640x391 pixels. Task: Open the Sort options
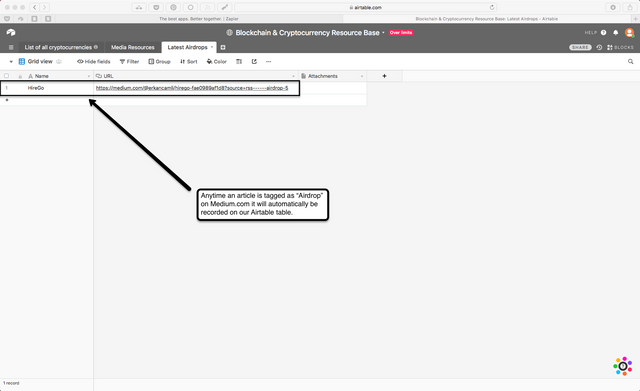(x=189, y=62)
